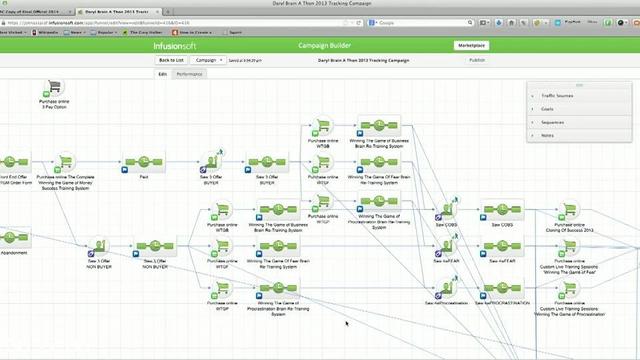The width and height of the screenshot is (640, 360).
Task: Select the Saw 3 Offer NON BUYER goal icon
Action: tap(99, 246)
